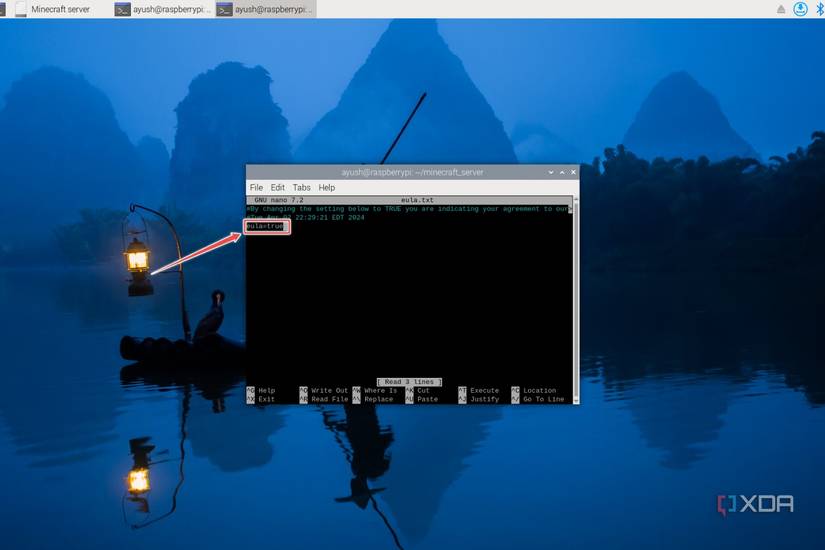The image size is (825, 550).
Task: Click the eula.txt filename in nano header
Action: click(x=417, y=200)
